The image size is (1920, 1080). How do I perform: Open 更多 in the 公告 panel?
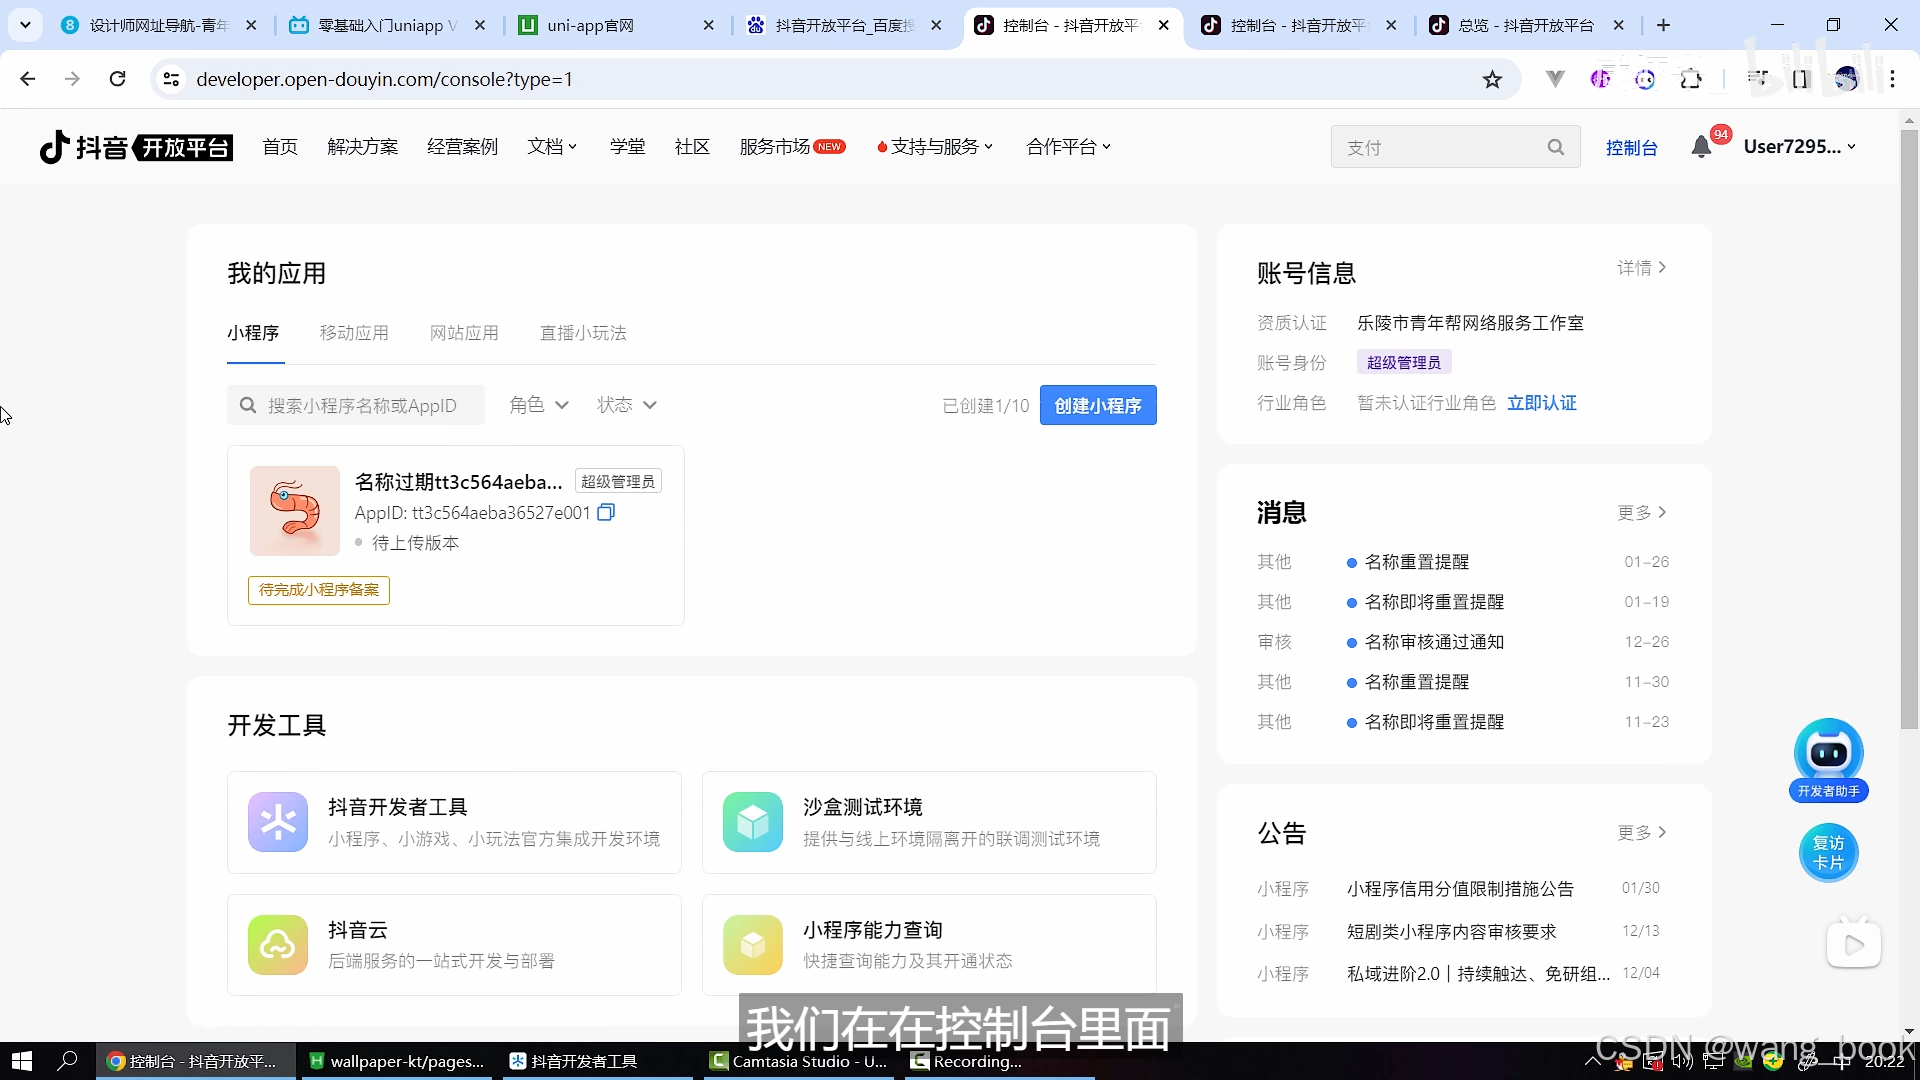tap(1642, 833)
